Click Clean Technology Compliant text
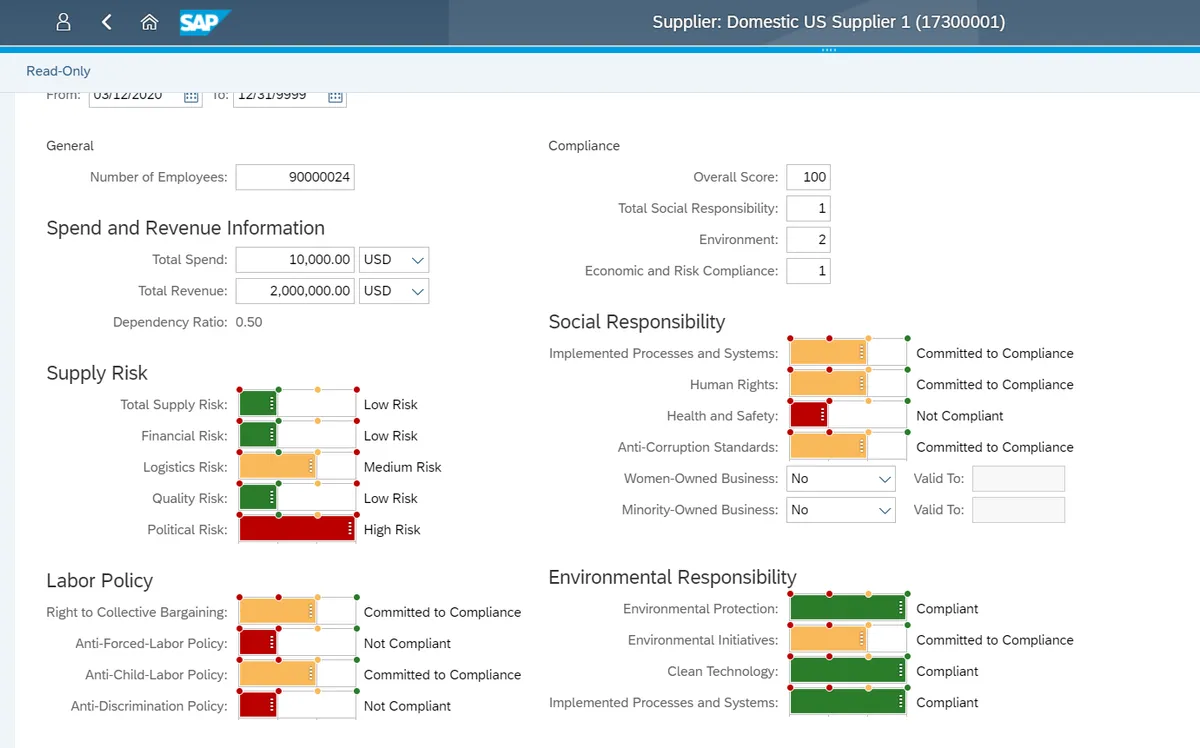The image size is (1200, 748). point(947,671)
